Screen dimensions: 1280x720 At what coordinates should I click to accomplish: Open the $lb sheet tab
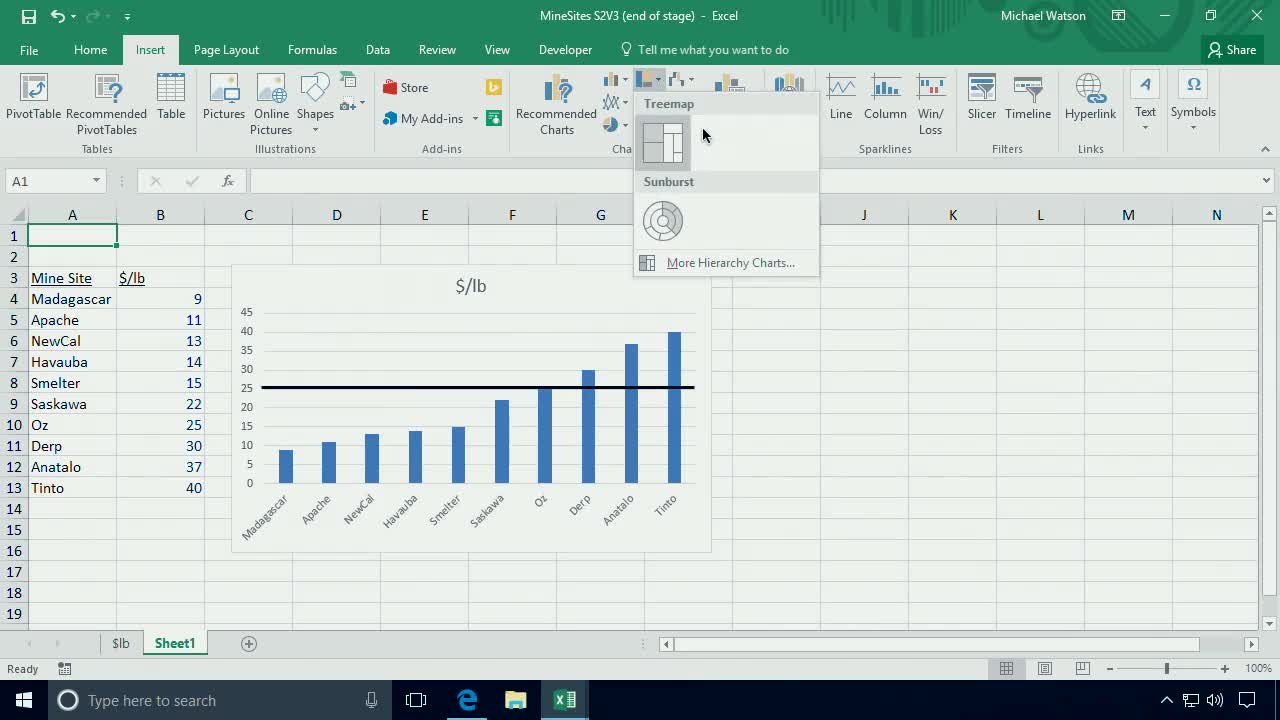pos(120,643)
